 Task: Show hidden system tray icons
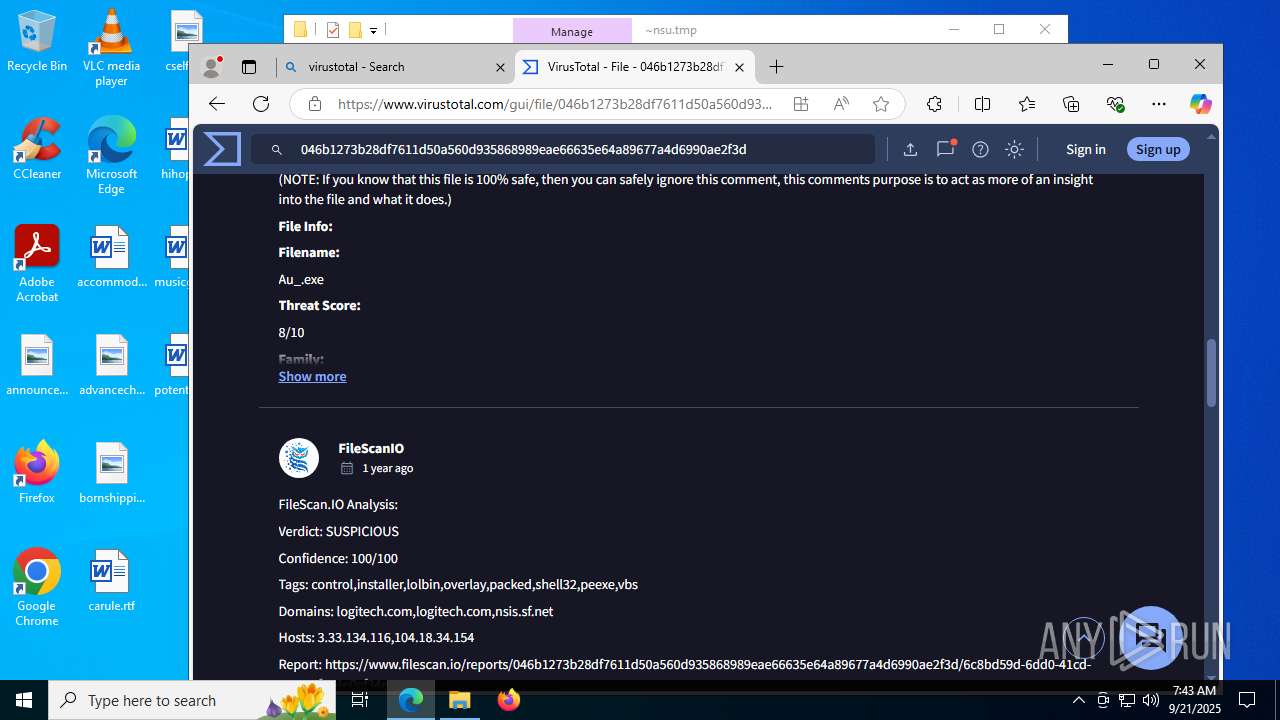click(1078, 700)
